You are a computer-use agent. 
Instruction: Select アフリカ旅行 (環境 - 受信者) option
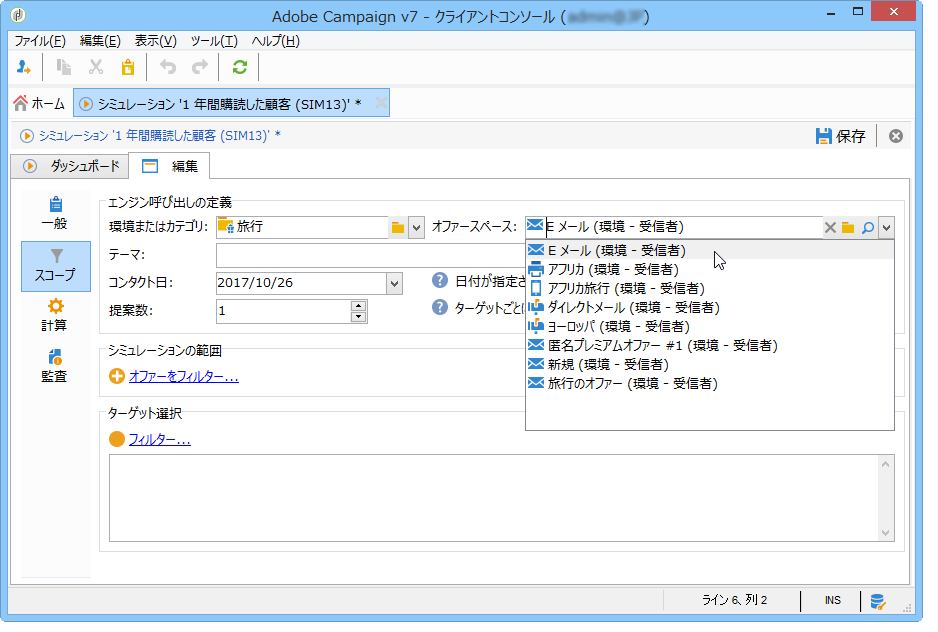709,288
